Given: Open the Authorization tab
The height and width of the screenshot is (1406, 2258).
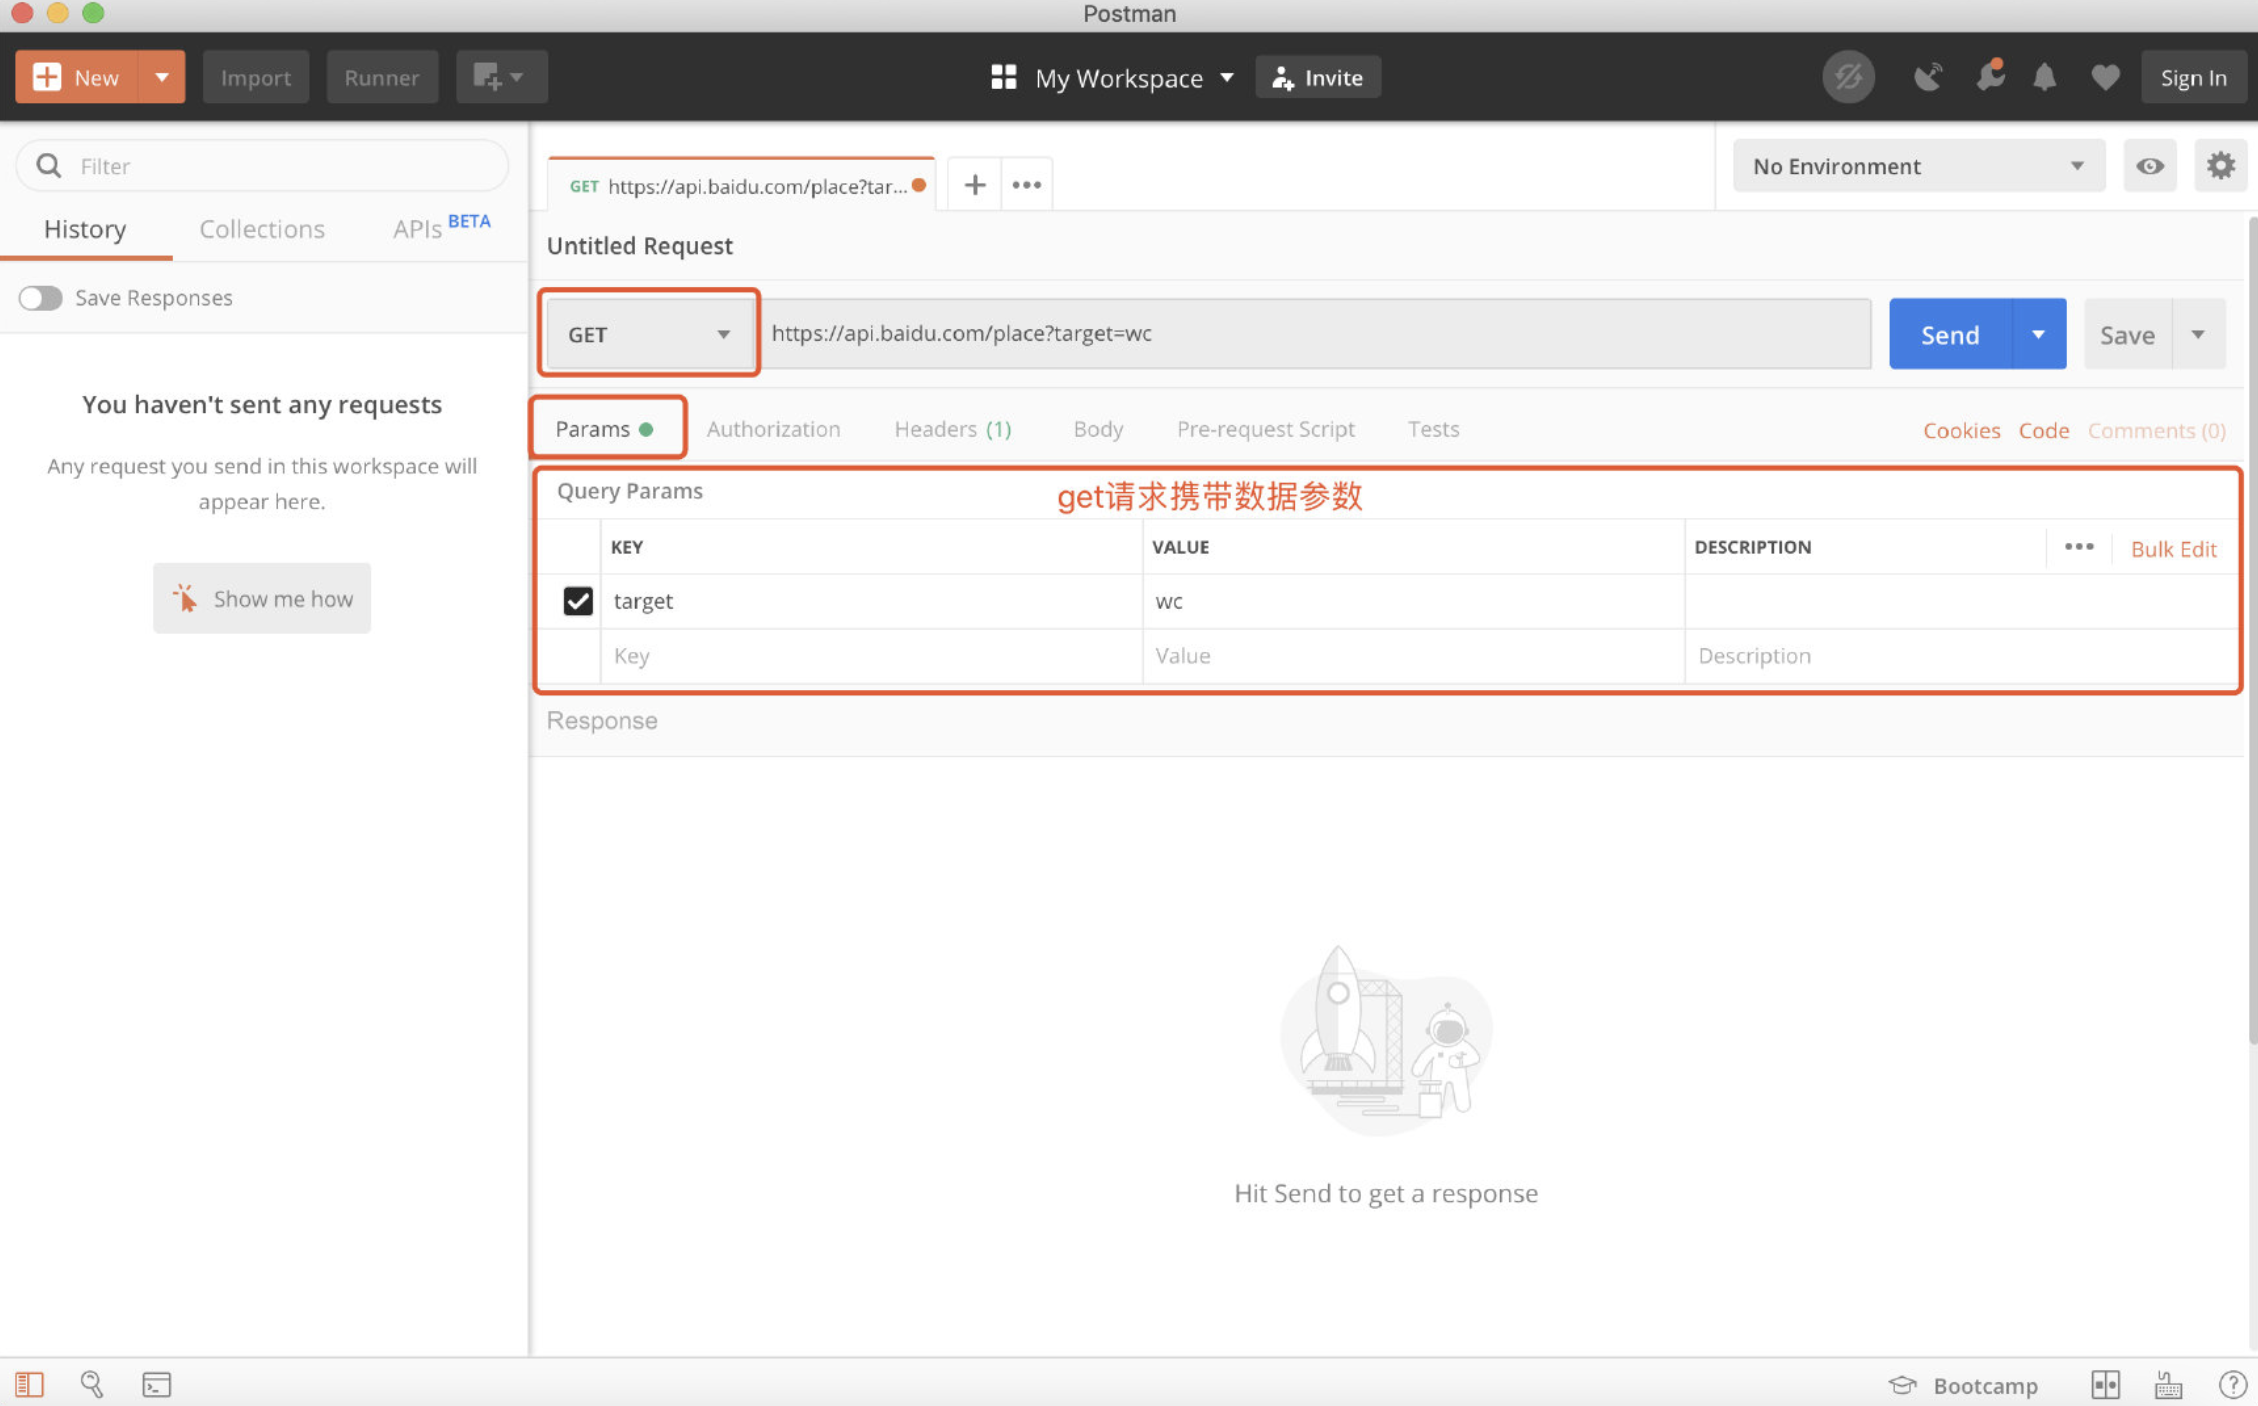Looking at the screenshot, I should point(773,429).
